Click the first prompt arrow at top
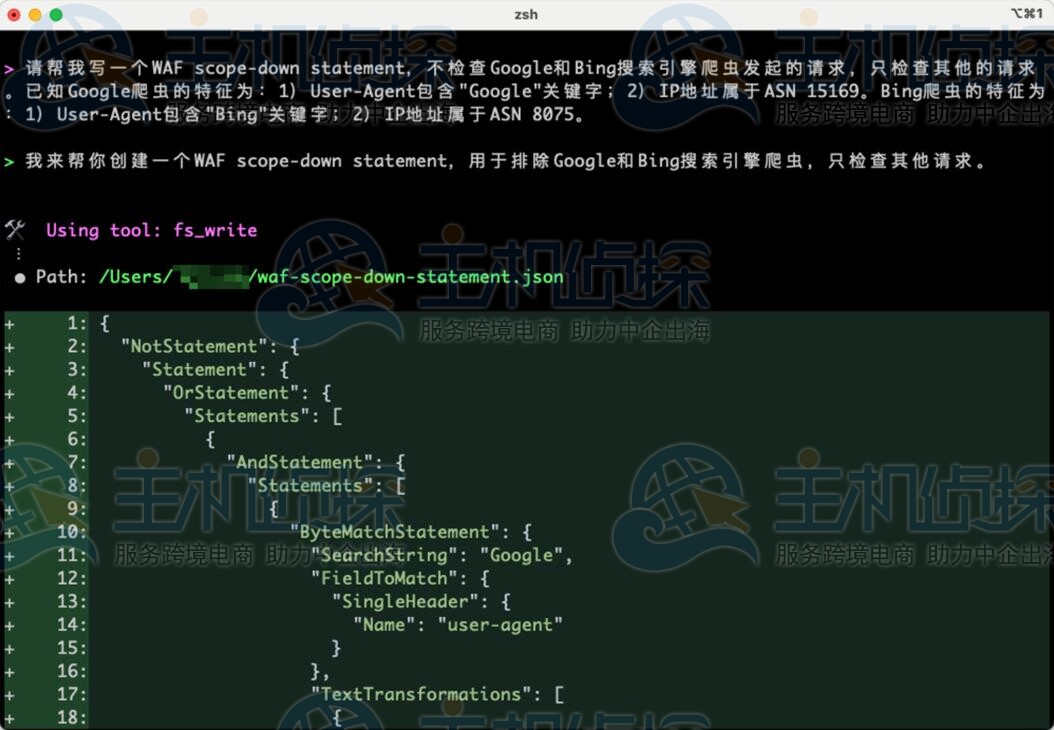The image size is (1054, 730). point(9,69)
